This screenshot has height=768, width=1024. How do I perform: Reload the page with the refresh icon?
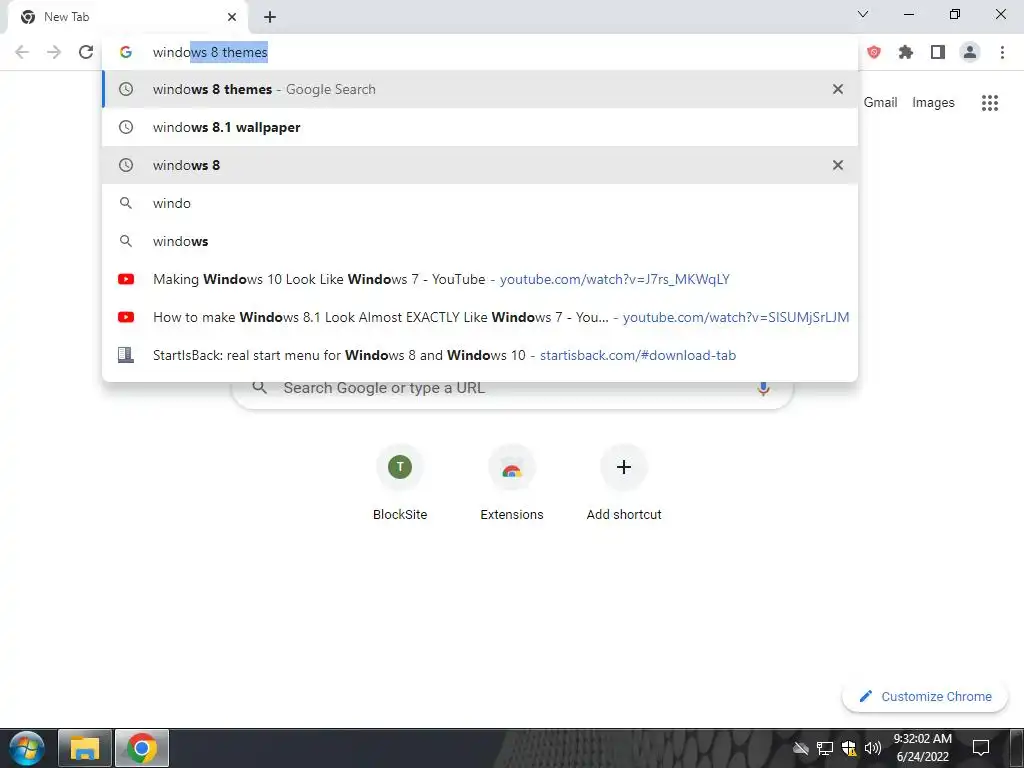coord(86,52)
